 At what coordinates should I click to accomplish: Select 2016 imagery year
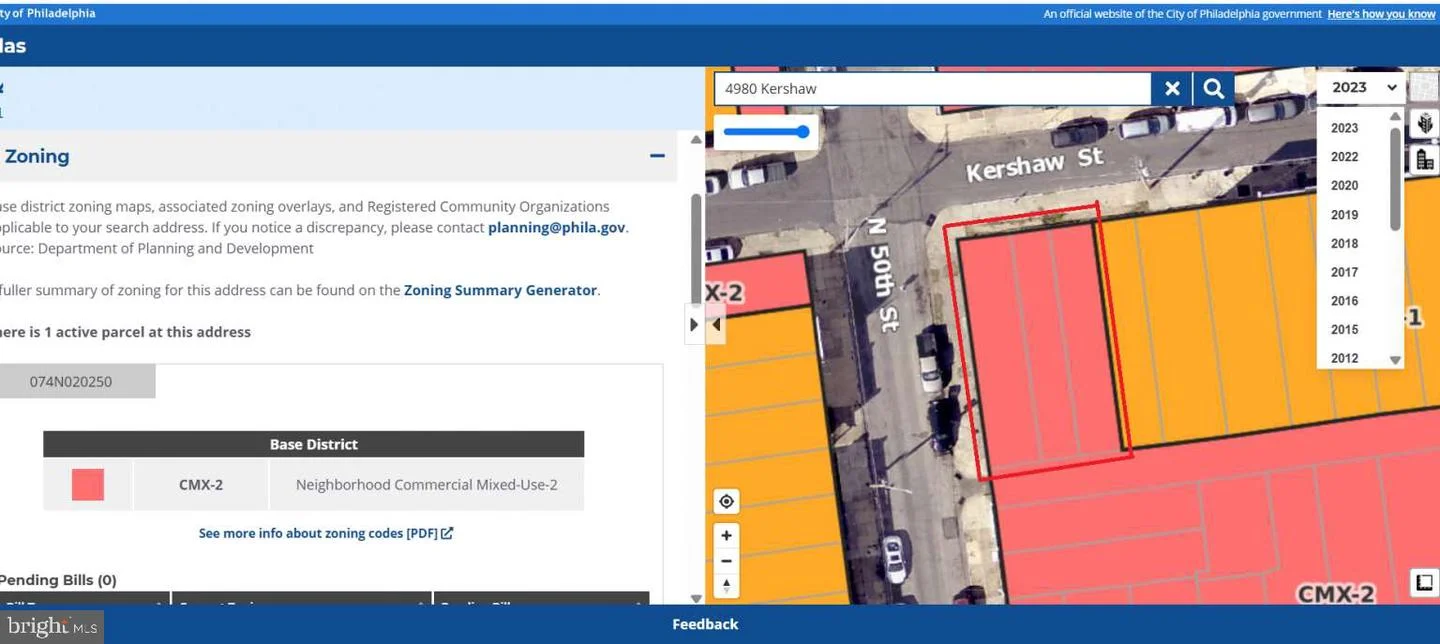pyautogui.click(x=1344, y=301)
